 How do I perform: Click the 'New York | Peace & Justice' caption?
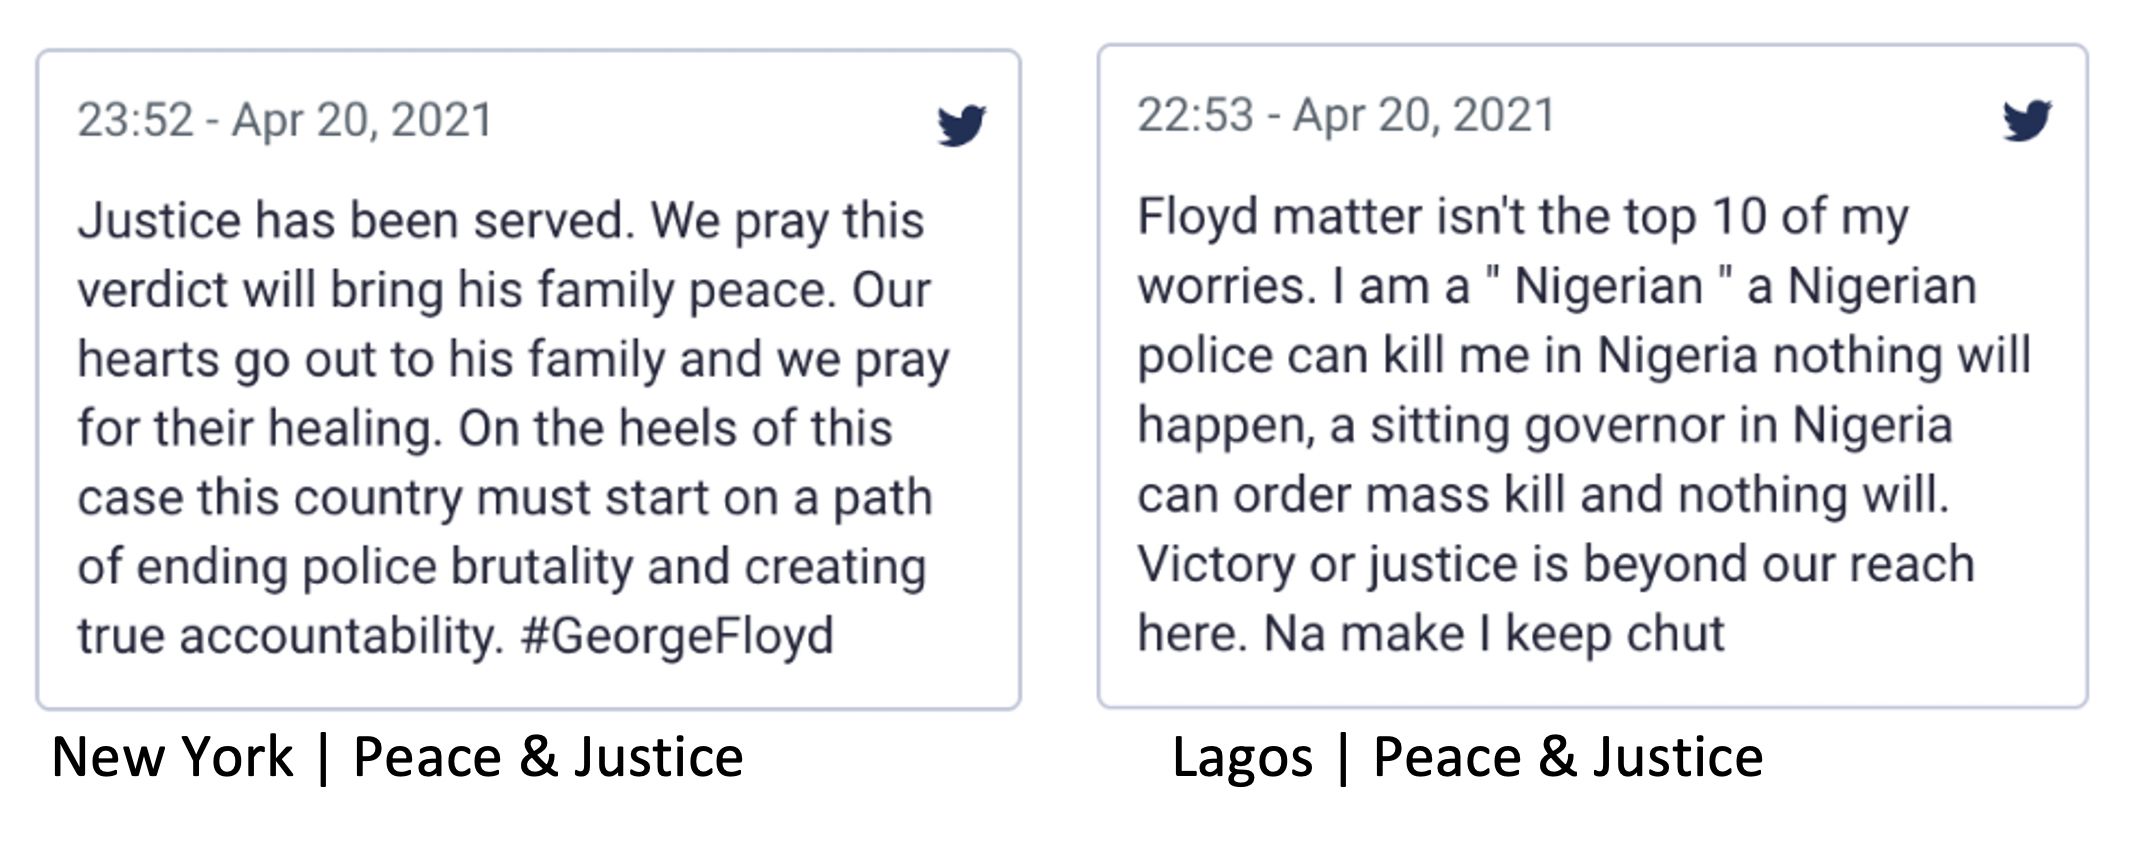(x=397, y=757)
